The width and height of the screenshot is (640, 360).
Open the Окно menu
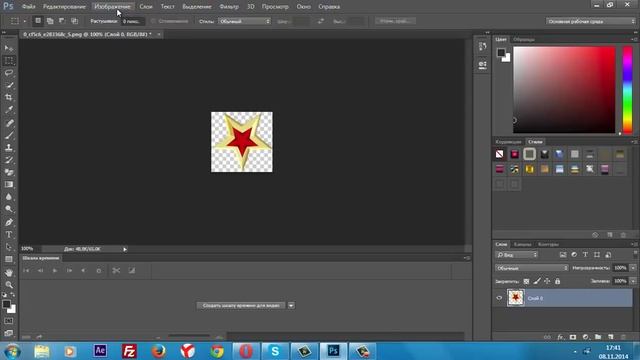point(303,7)
